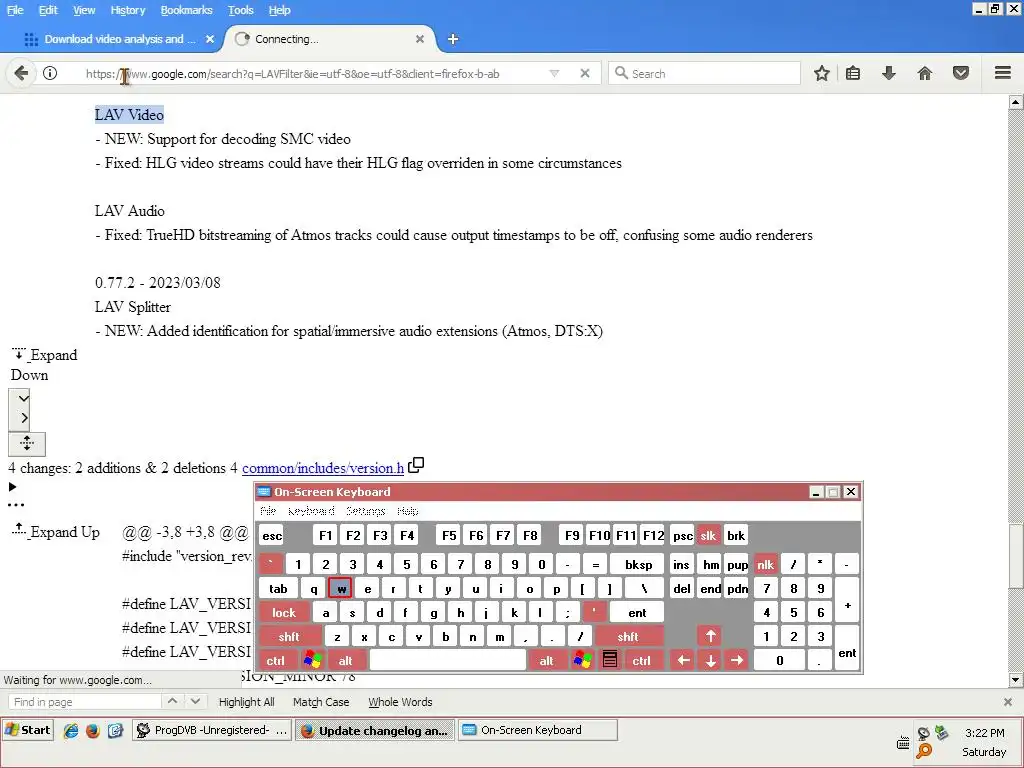
Task: Click the Expand Down arrow icon
Action: 19,354
